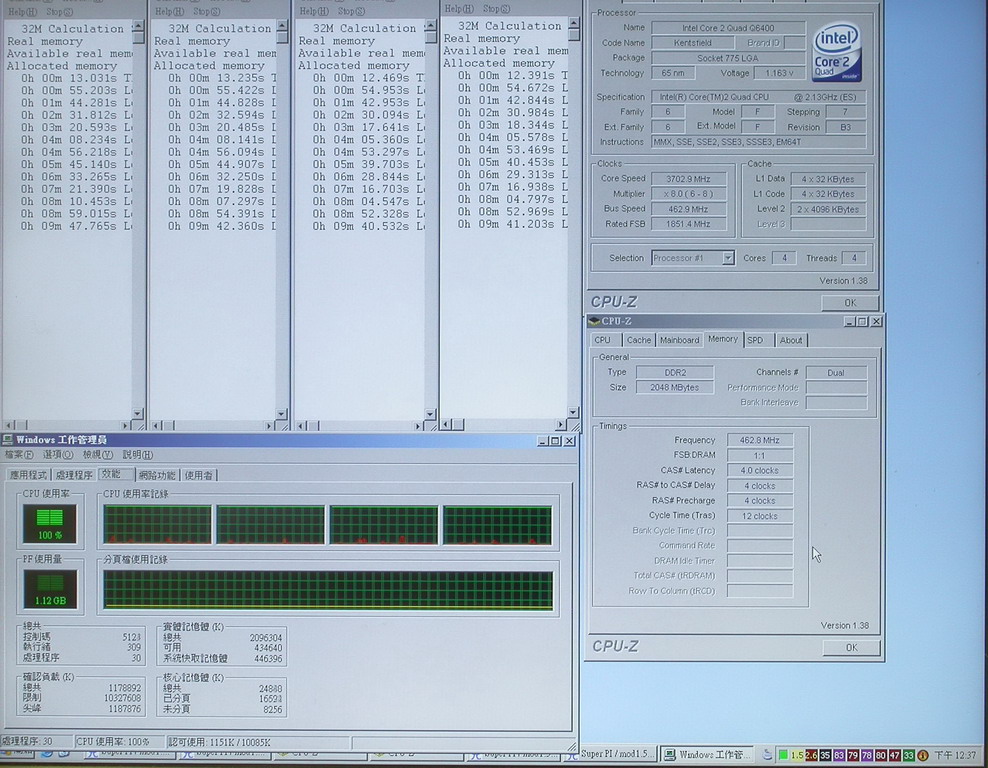
Task: Click horizontal scroll-right arrow in Super PI window showing 41.203s
Action: [x=560, y=425]
